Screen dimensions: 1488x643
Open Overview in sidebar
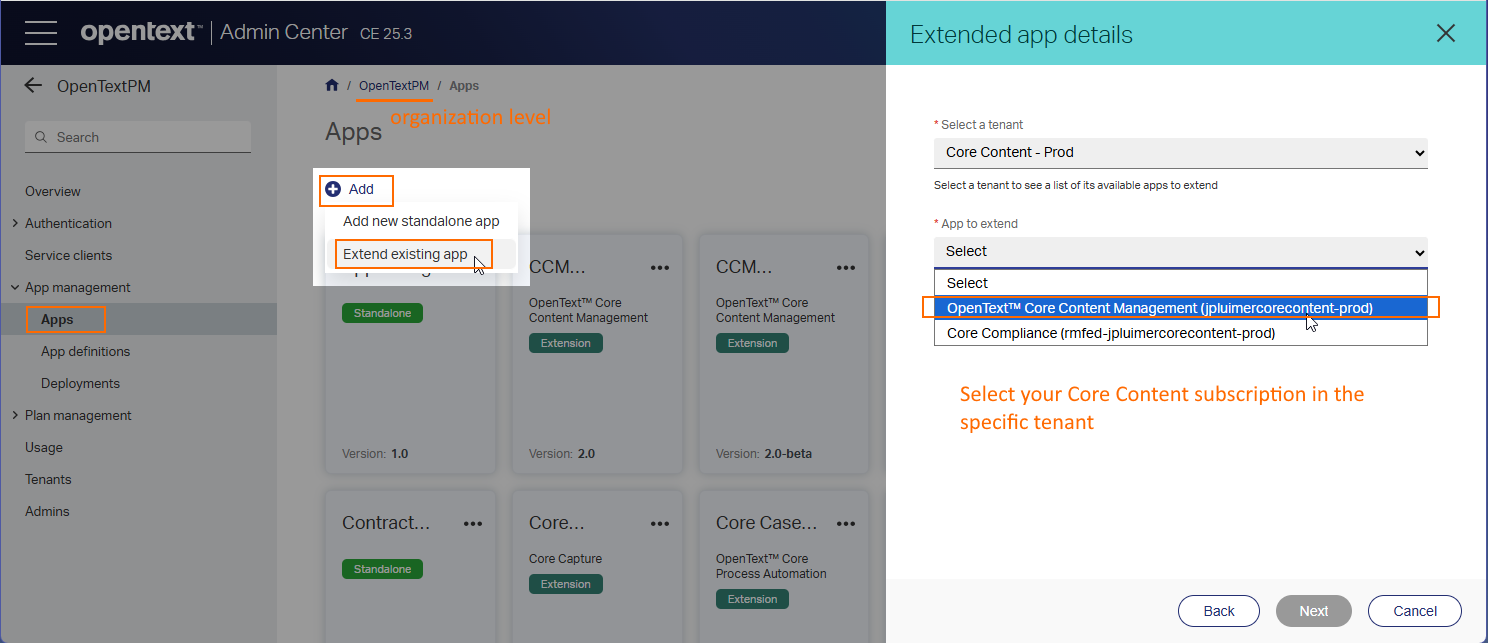(53, 191)
